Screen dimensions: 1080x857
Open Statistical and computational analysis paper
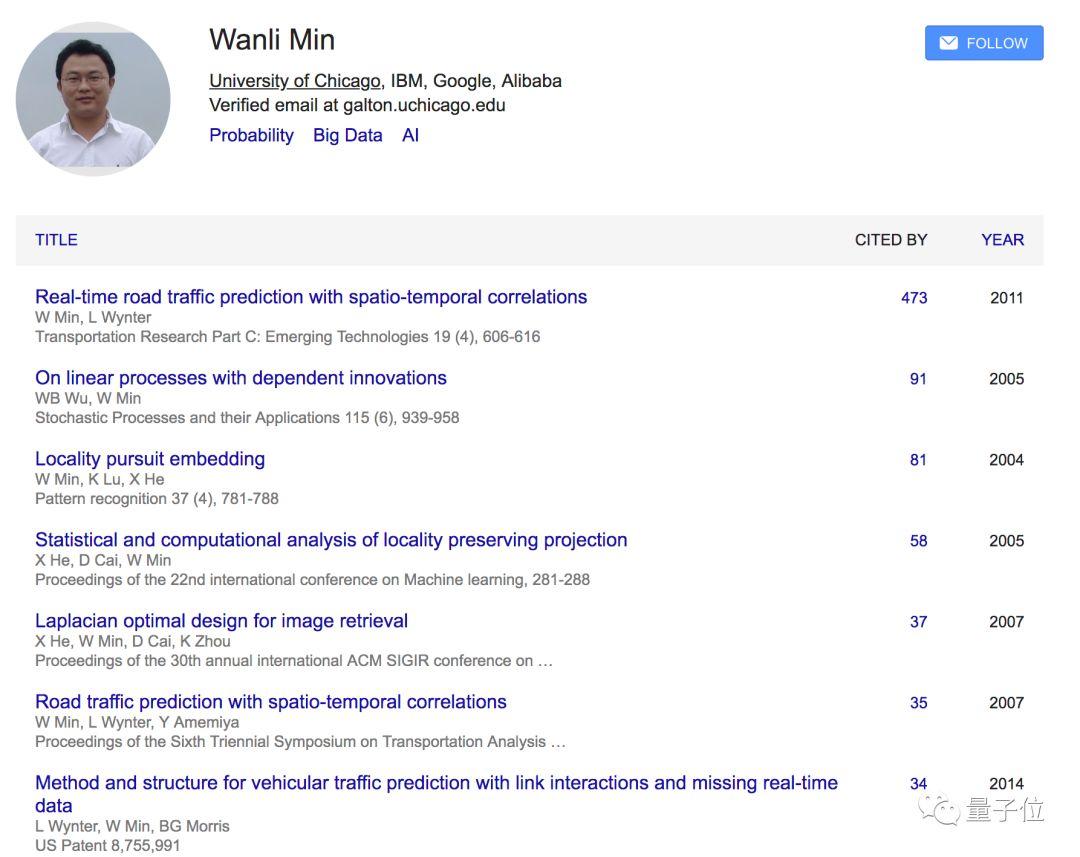331,540
